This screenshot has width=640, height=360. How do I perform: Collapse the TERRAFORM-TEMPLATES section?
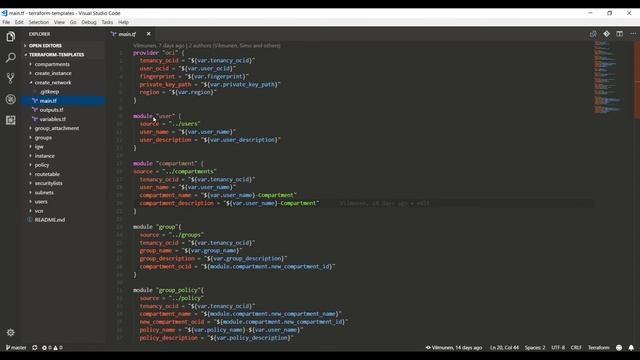64,55
